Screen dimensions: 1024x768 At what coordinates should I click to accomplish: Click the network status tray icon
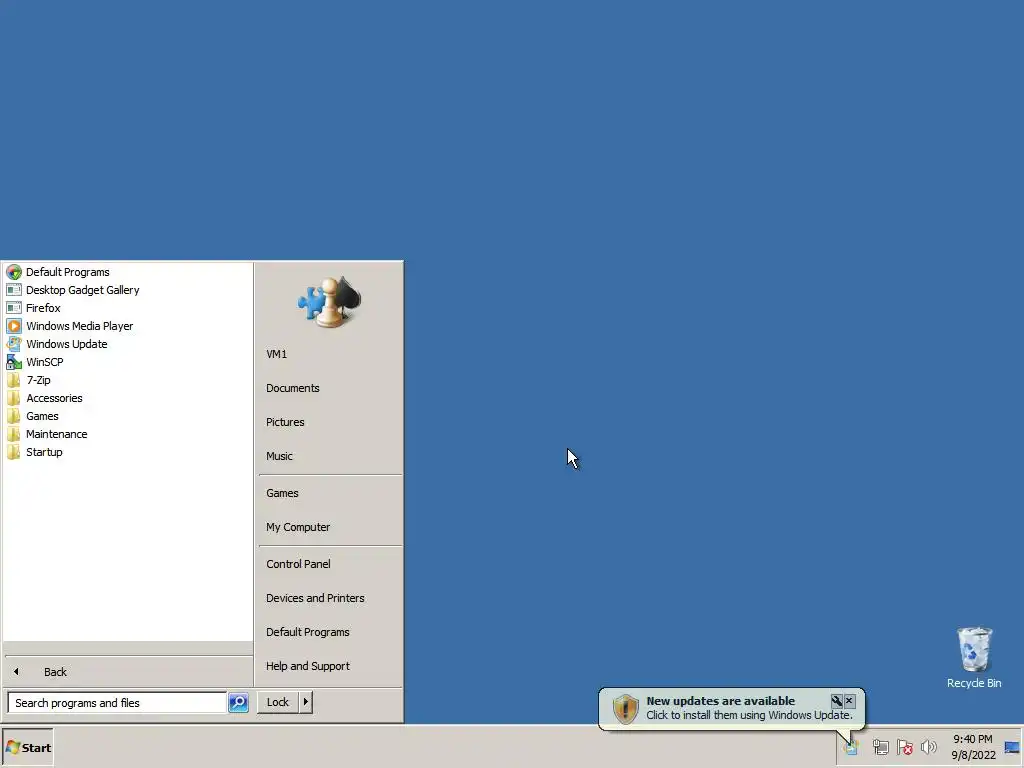pos(880,747)
